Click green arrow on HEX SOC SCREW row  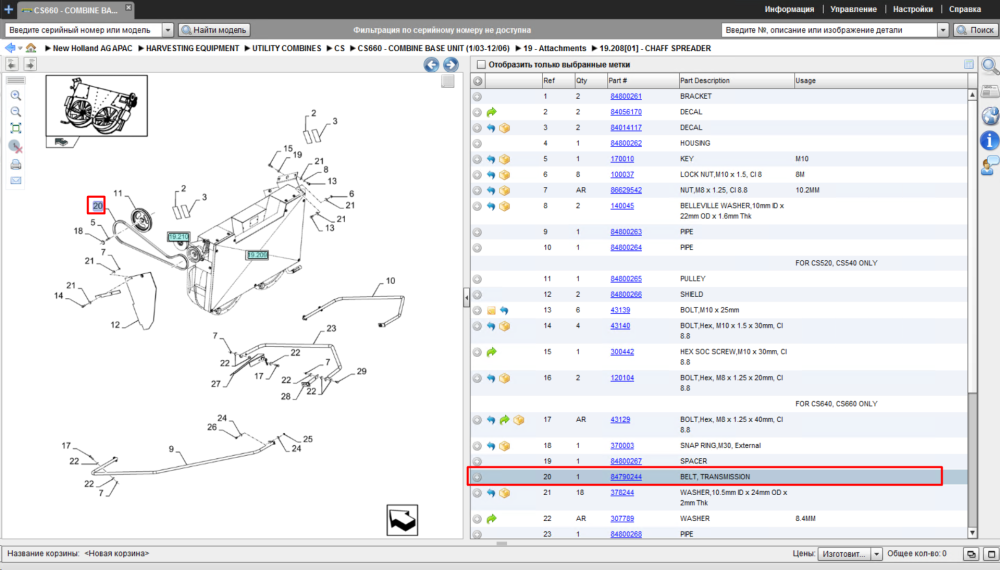pyautogui.click(x=492, y=352)
